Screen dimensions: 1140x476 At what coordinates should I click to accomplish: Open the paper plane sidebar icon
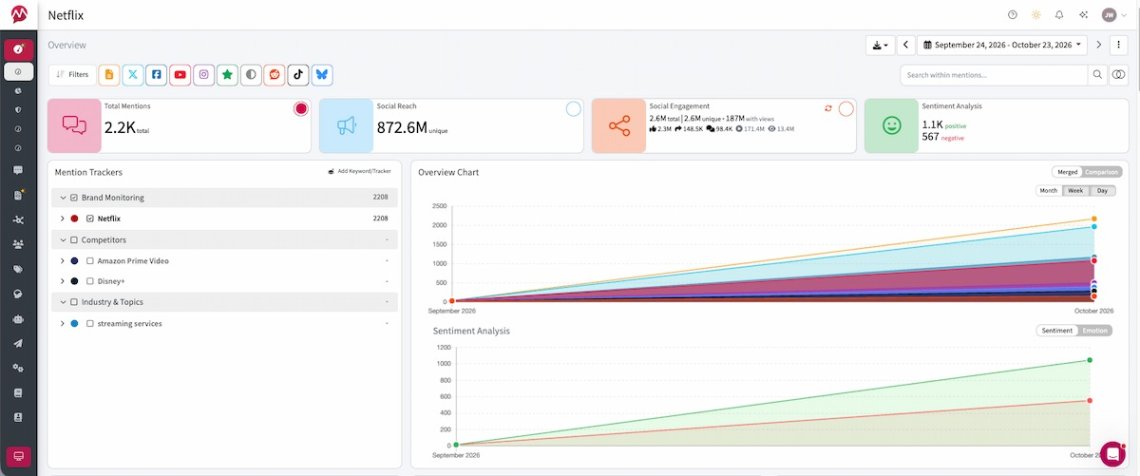18,343
